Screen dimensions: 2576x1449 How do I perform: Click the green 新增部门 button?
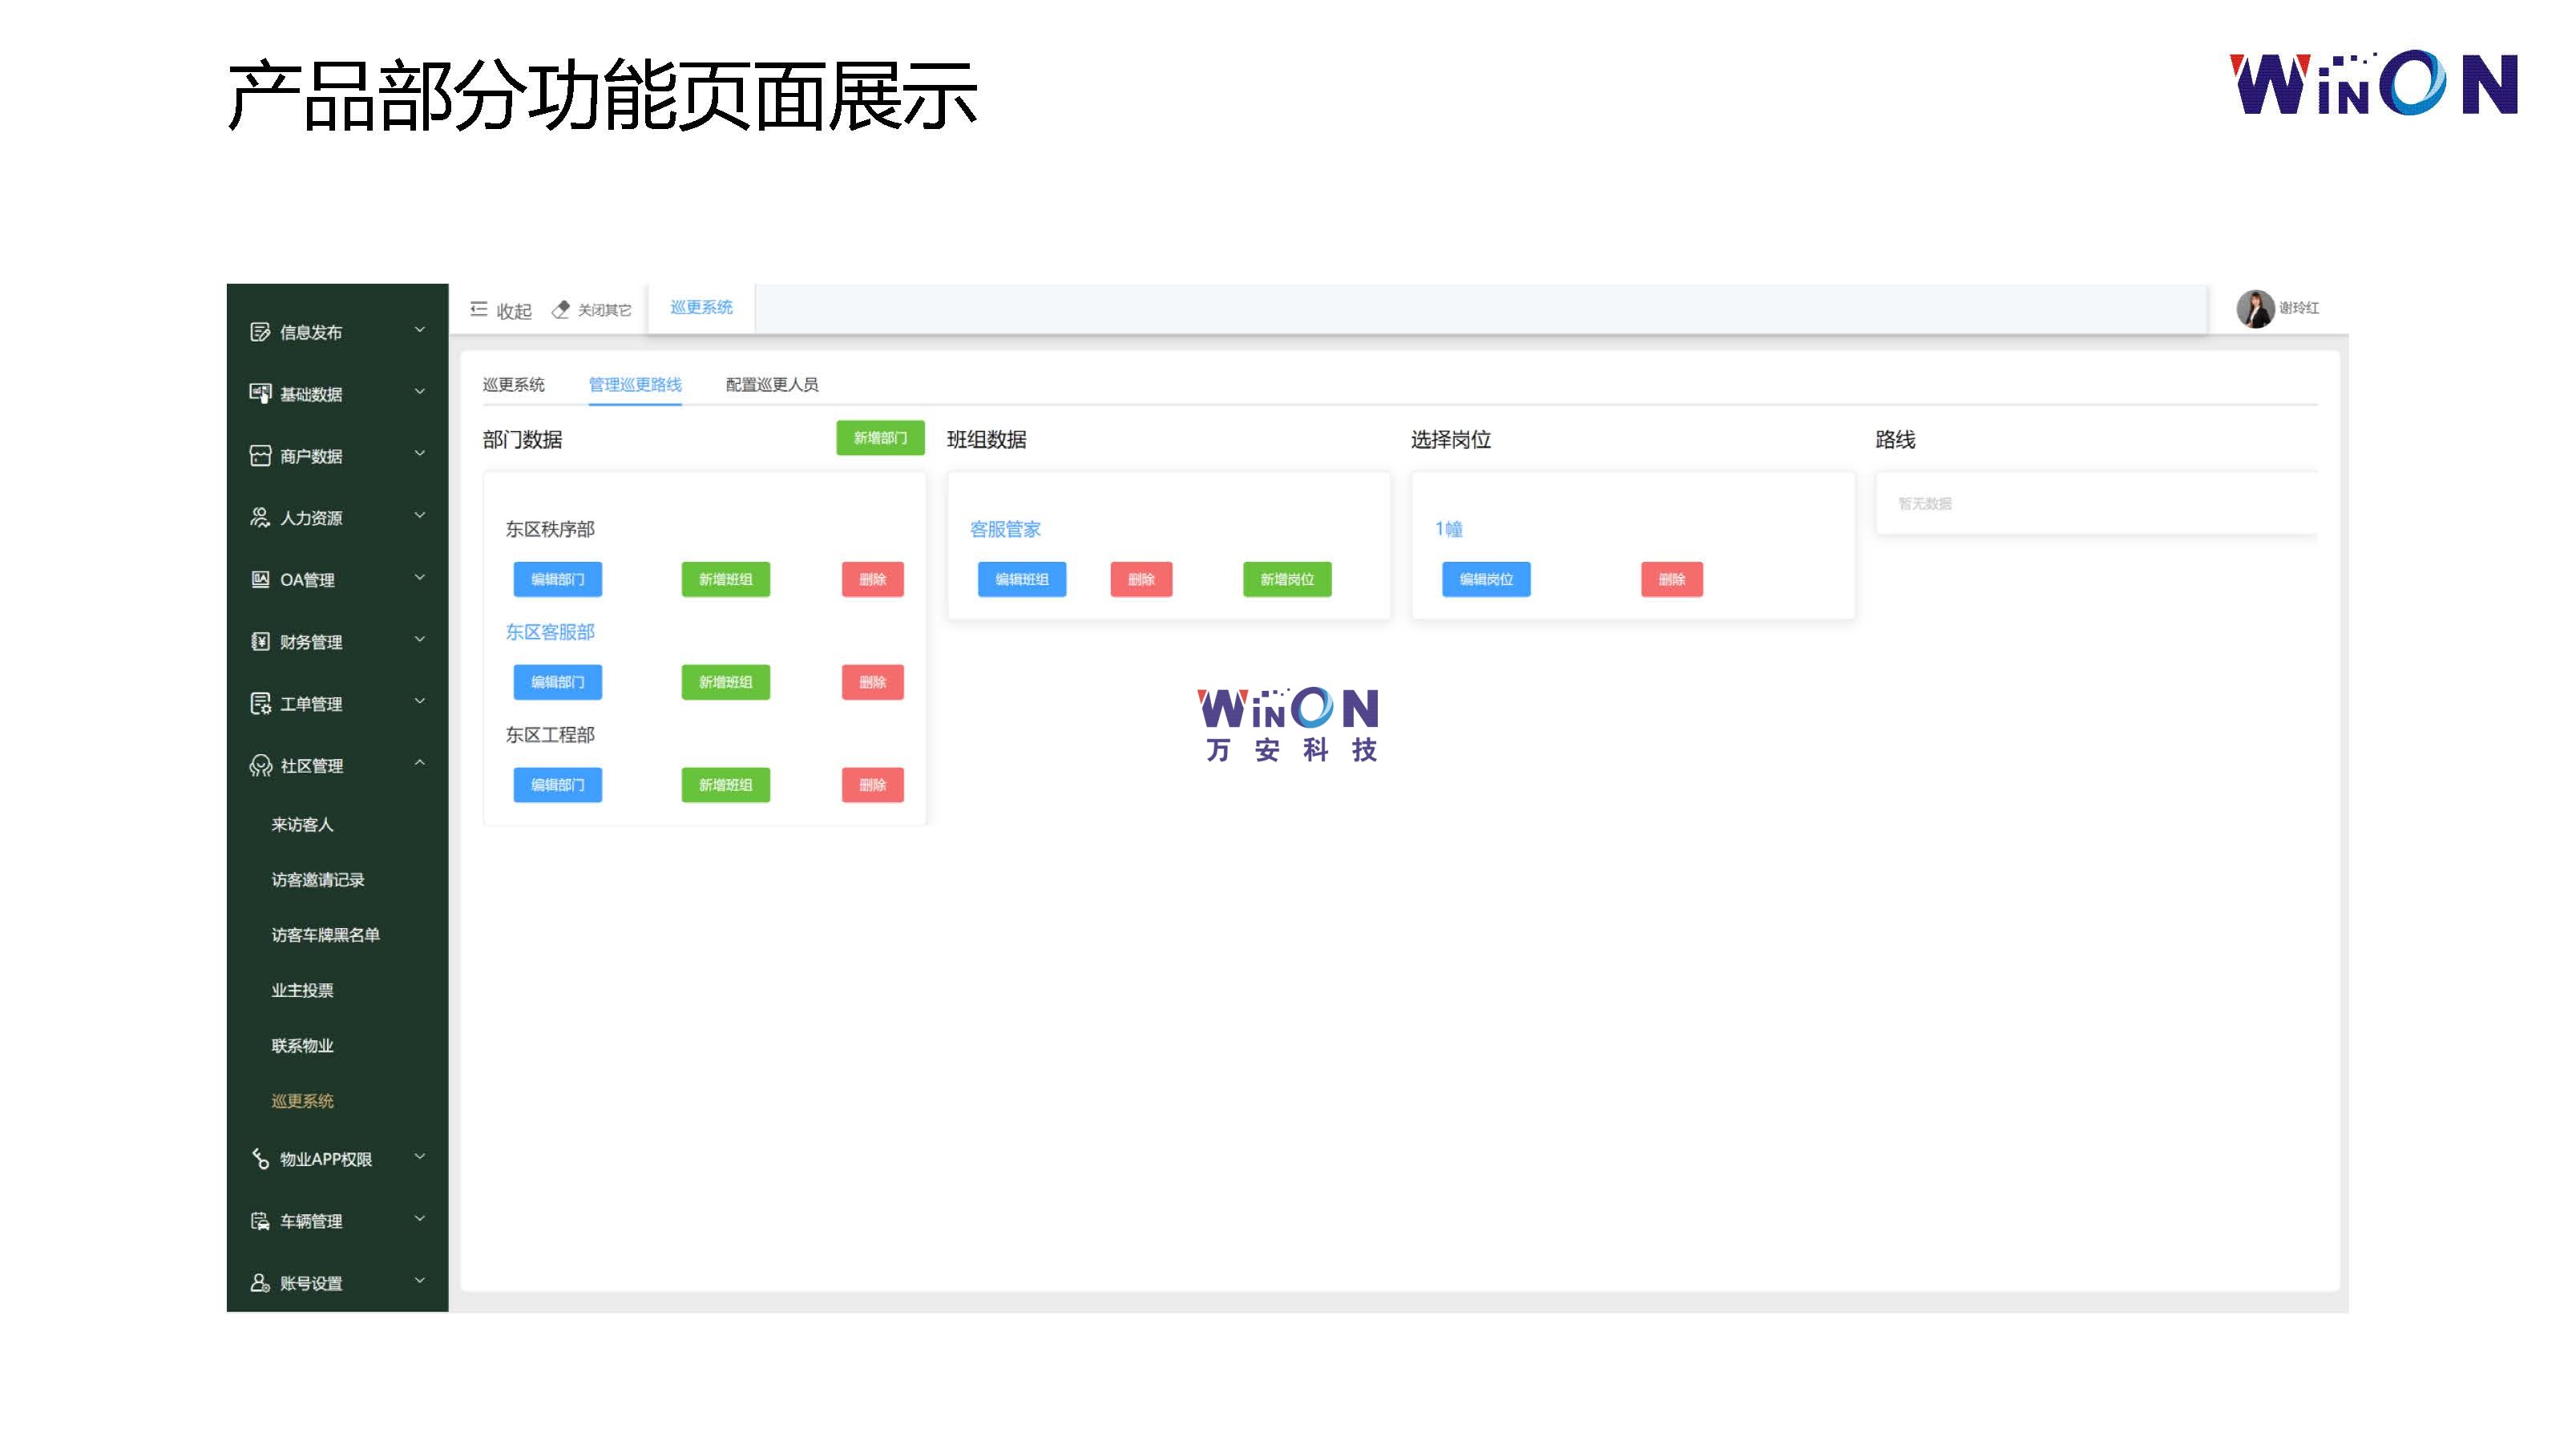[880, 438]
